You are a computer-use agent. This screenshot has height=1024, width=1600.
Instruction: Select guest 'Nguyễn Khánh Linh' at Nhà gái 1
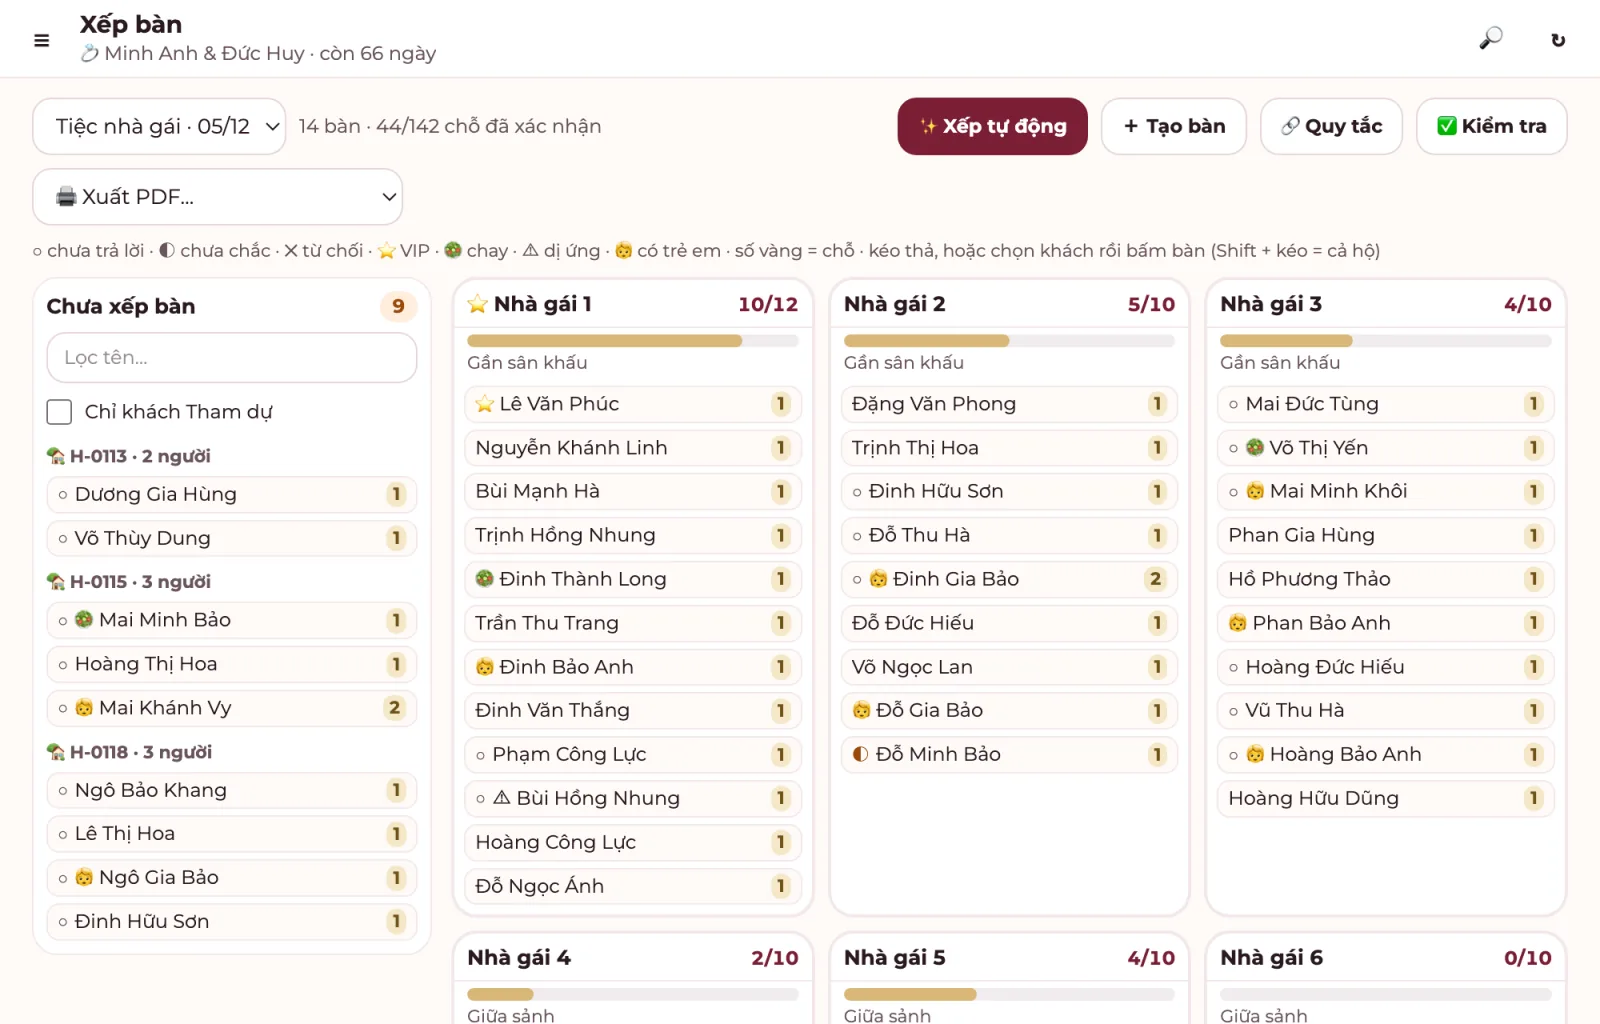coord(632,448)
